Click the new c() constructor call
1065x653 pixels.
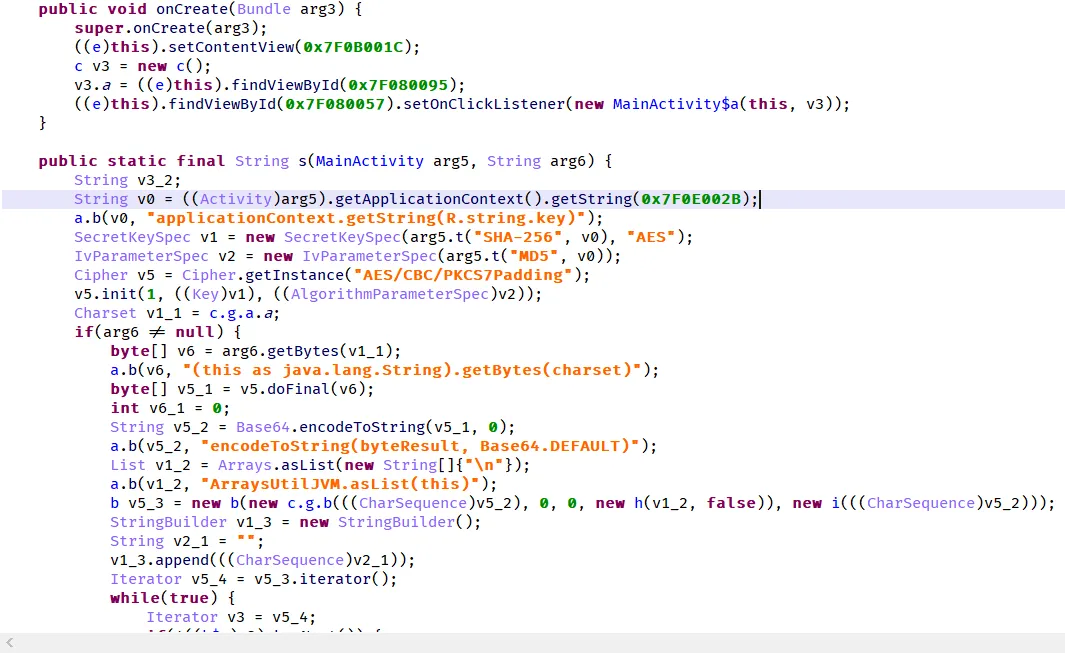169,66
